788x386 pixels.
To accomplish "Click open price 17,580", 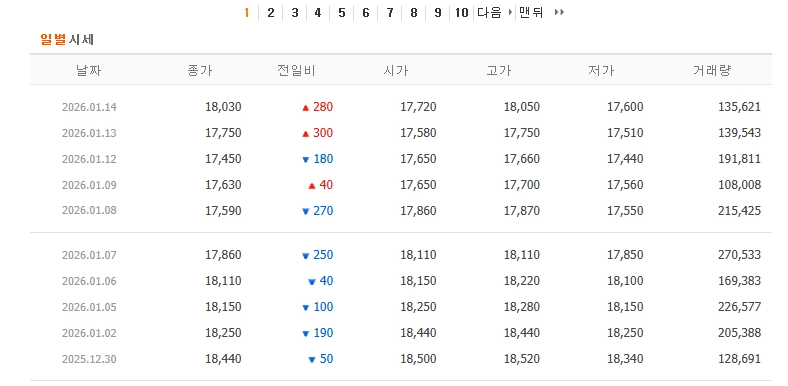I will pyautogui.click(x=418, y=133).
